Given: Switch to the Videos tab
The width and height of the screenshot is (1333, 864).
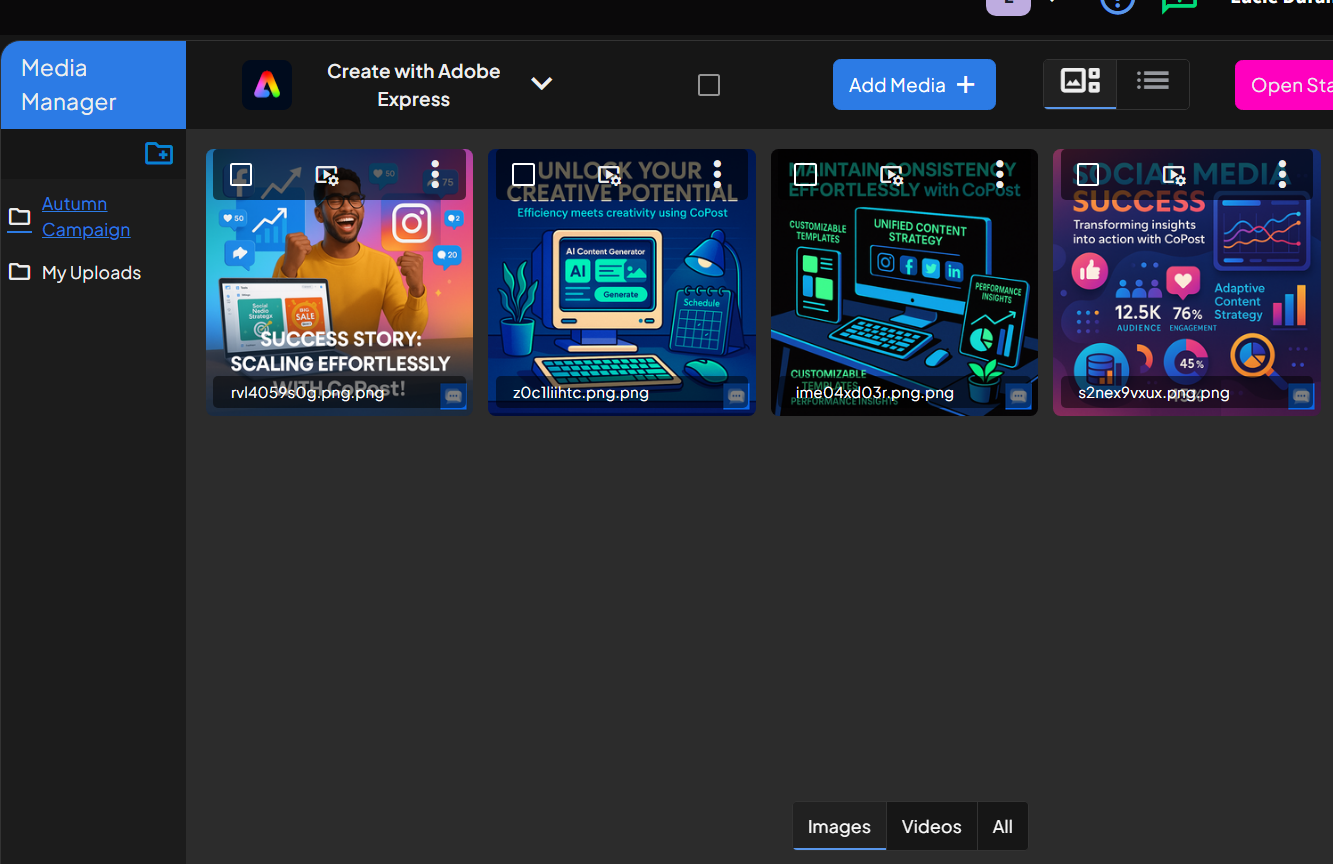Looking at the screenshot, I should pos(931,827).
